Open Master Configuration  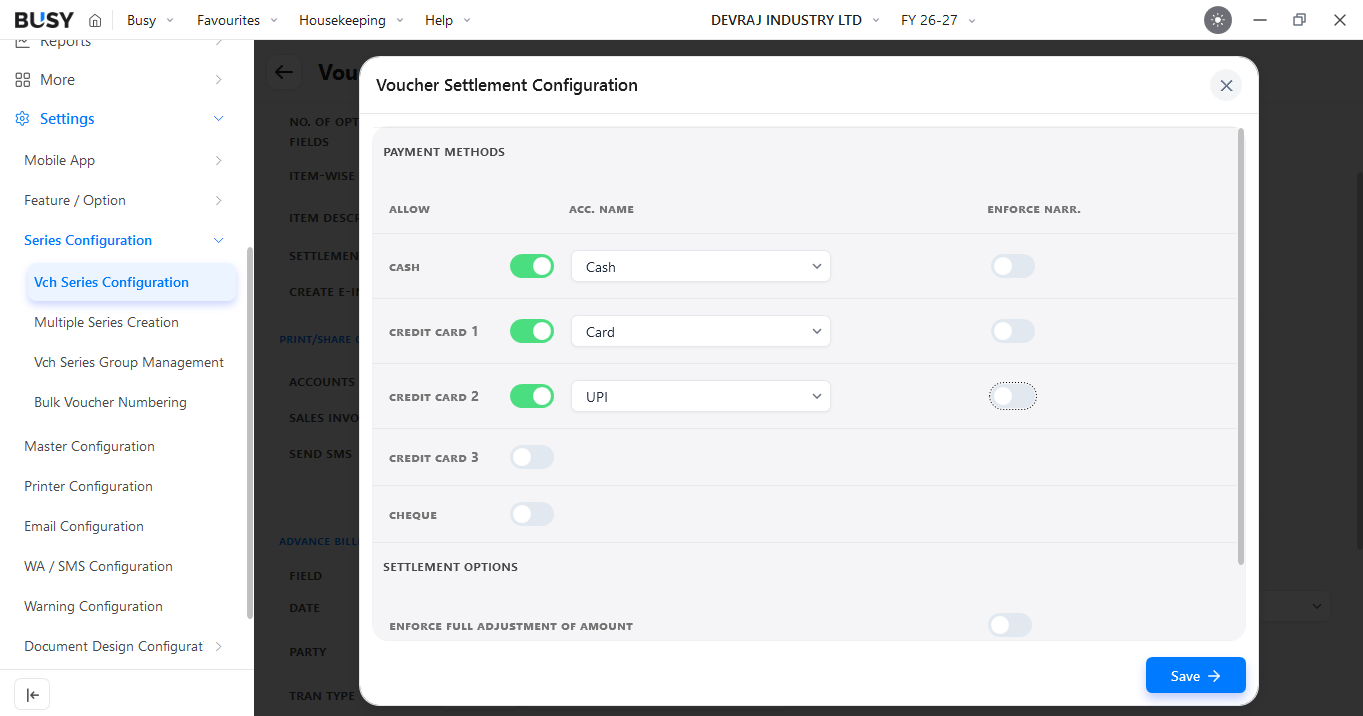point(89,446)
